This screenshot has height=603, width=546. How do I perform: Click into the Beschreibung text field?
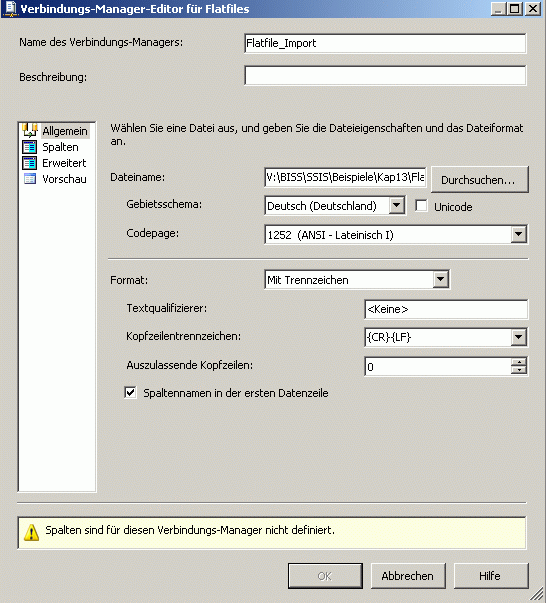[x=385, y=75]
